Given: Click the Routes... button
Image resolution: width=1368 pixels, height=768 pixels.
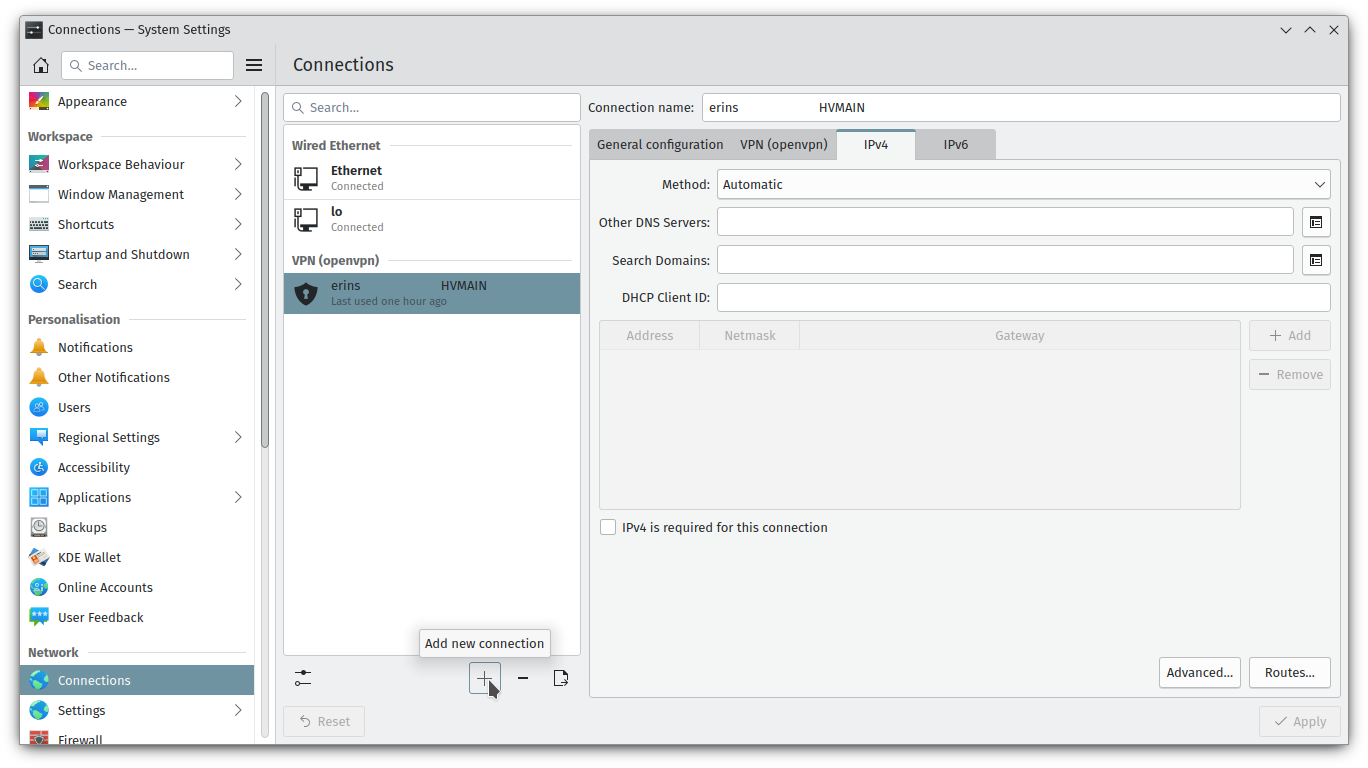Looking at the screenshot, I should coord(1289,672).
